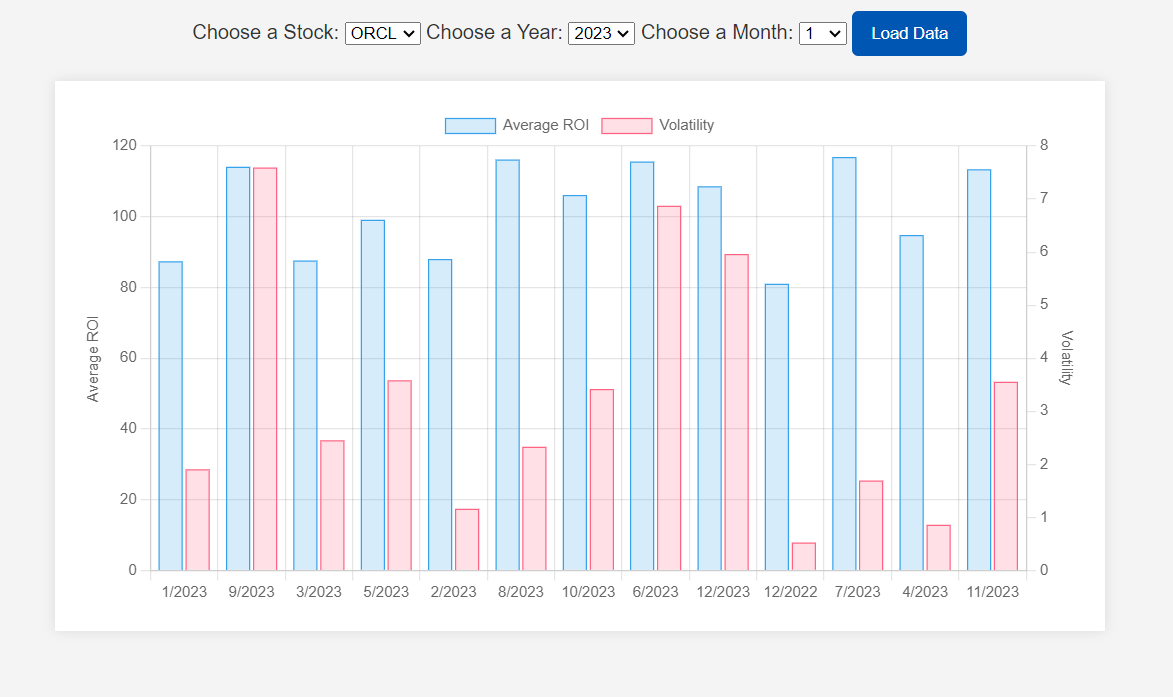Click the Volatility bar for 11/2023
Screen dimensions: 1173x697
click(1005, 476)
